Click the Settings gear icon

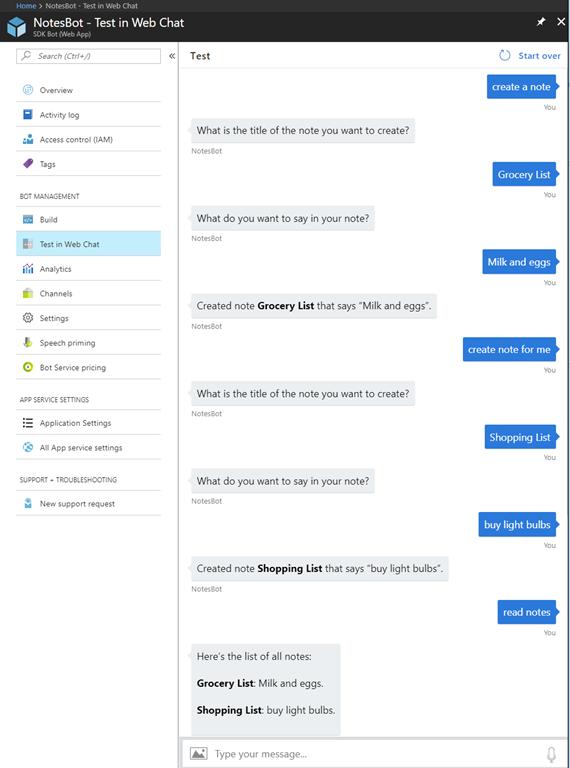[x=28, y=318]
